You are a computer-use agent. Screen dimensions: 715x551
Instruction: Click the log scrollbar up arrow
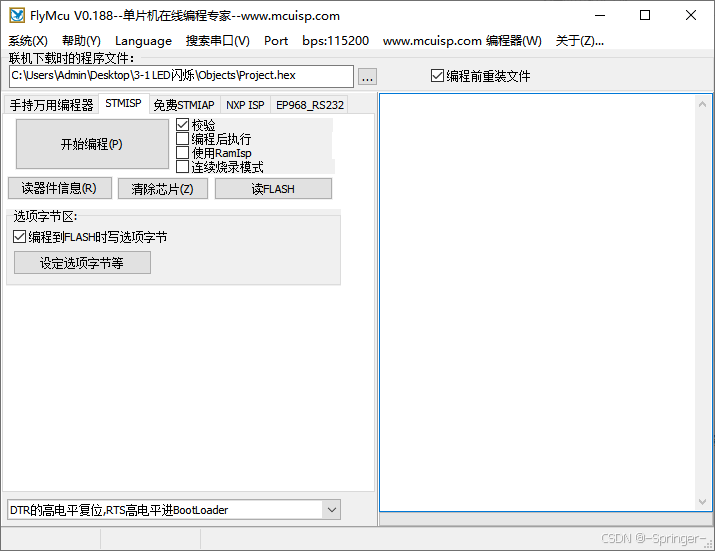pos(702,104)
